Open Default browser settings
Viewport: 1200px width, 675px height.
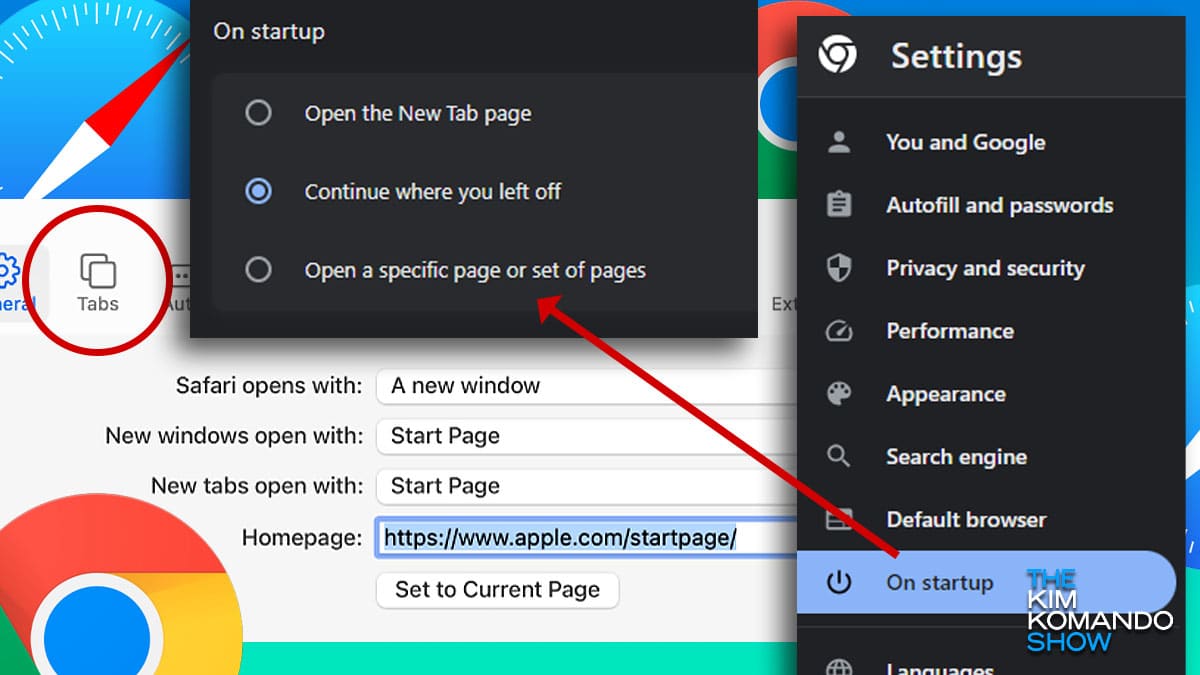[966, 520]
